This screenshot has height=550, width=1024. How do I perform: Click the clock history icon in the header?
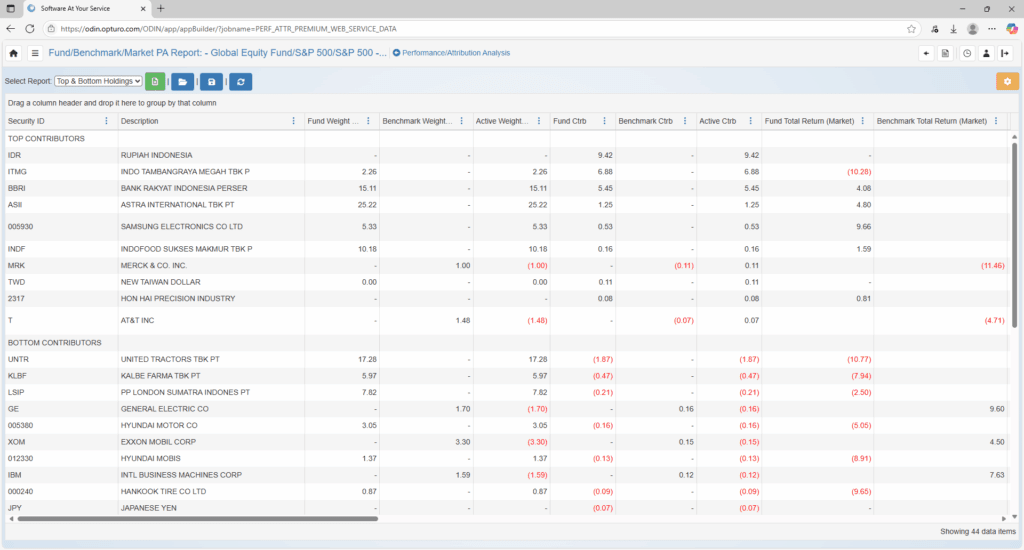pos(967,53)
